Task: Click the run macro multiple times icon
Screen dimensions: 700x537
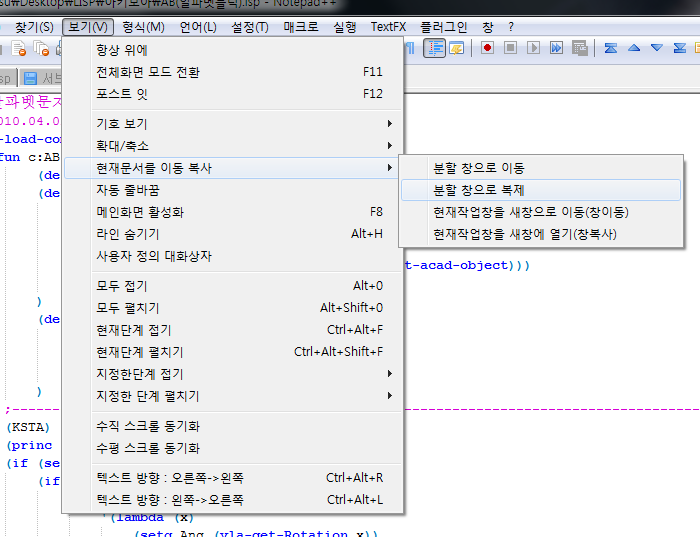Action: coord(556,48)
